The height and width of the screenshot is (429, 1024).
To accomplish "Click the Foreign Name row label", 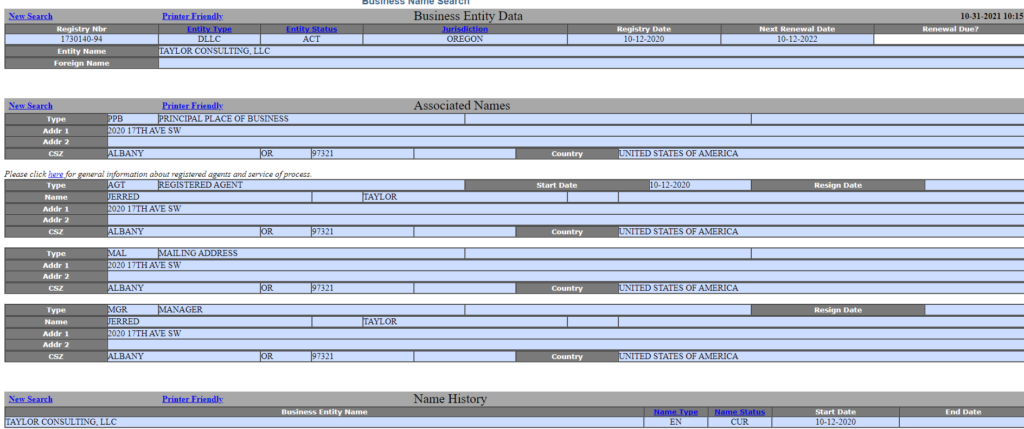I will pos(82,63).
